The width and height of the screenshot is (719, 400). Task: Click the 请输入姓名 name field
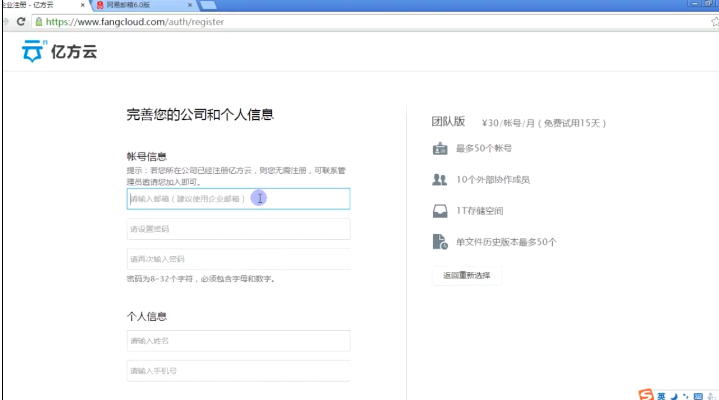pos(238,341)
